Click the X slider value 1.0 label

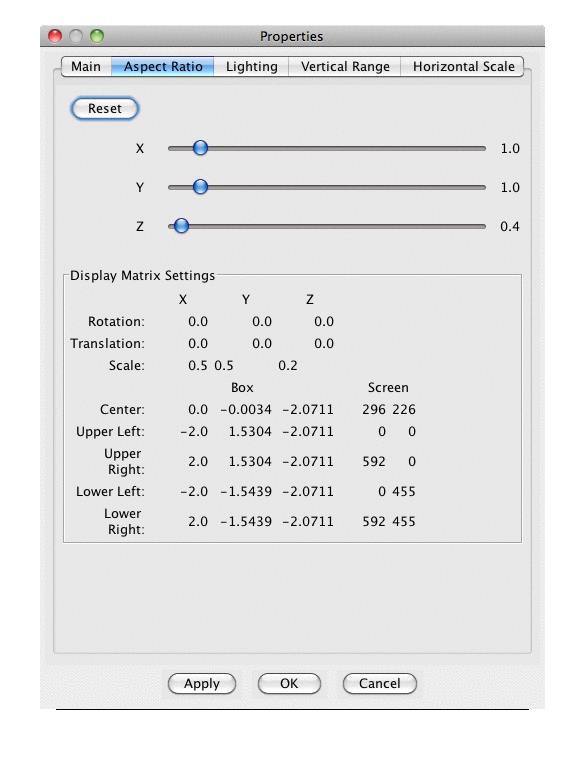[x=510, y=148]
